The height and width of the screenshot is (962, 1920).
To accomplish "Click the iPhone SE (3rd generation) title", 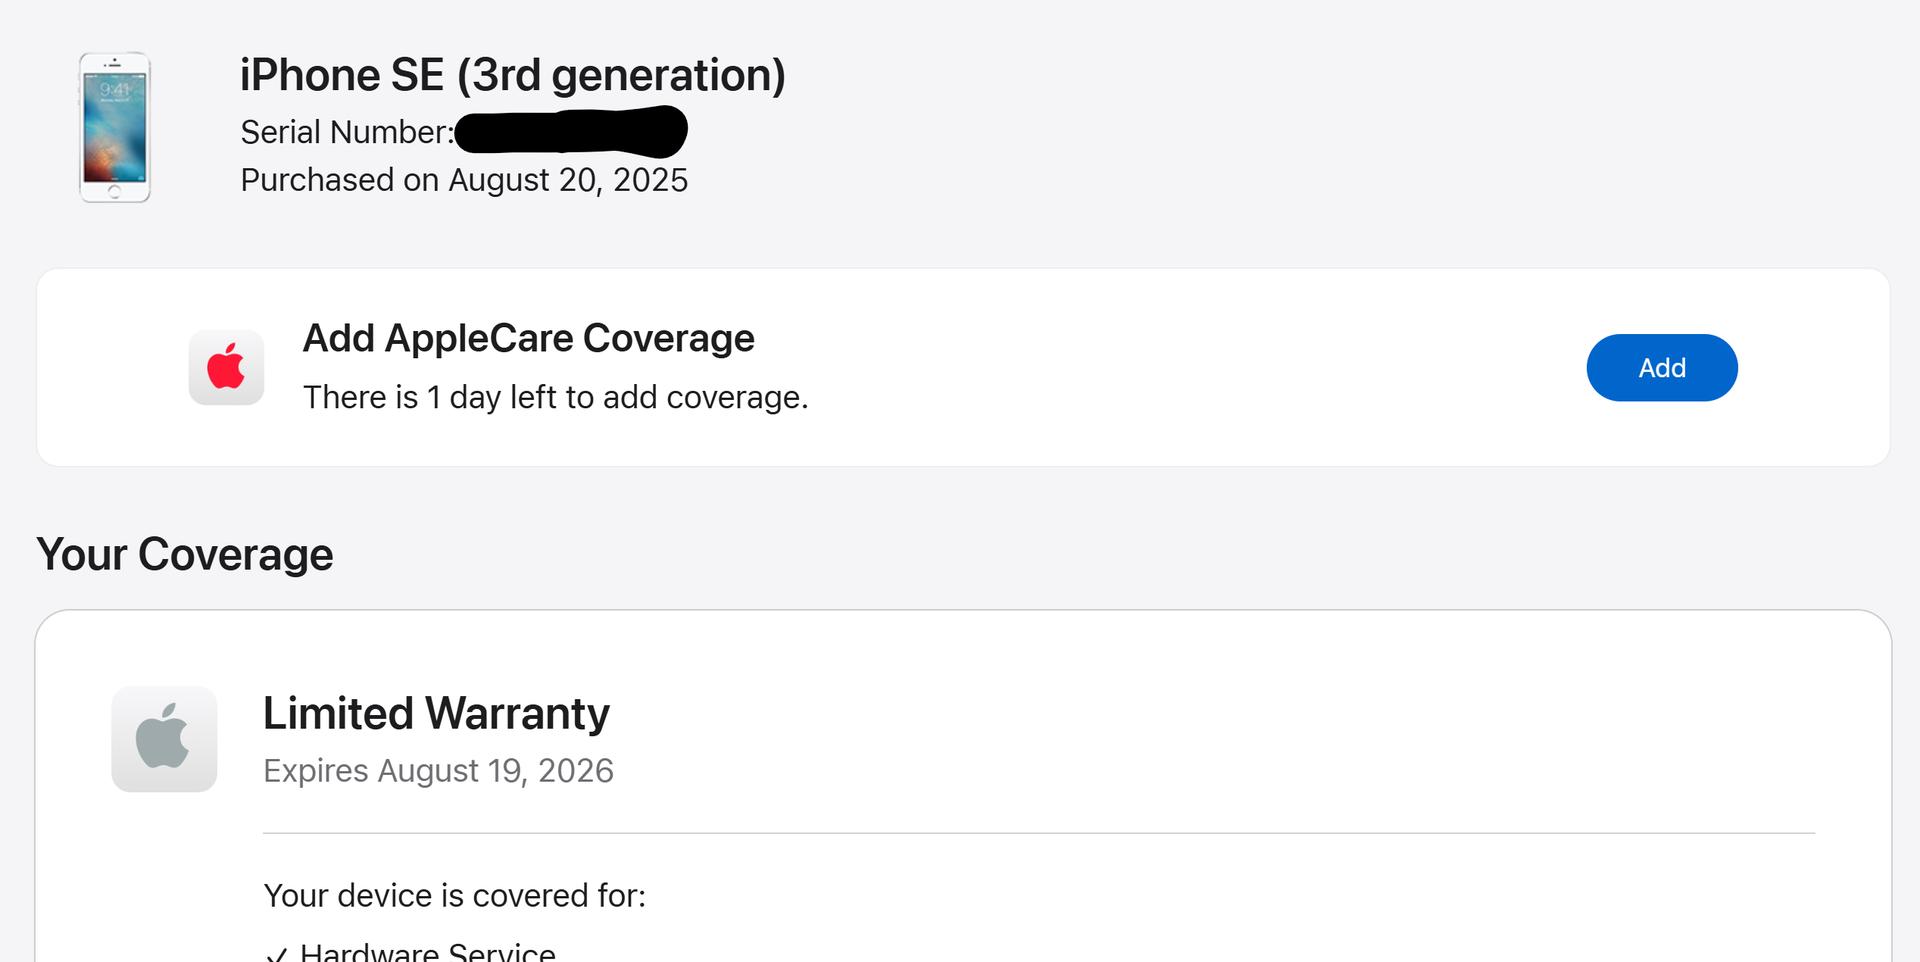I will (512, 75).
